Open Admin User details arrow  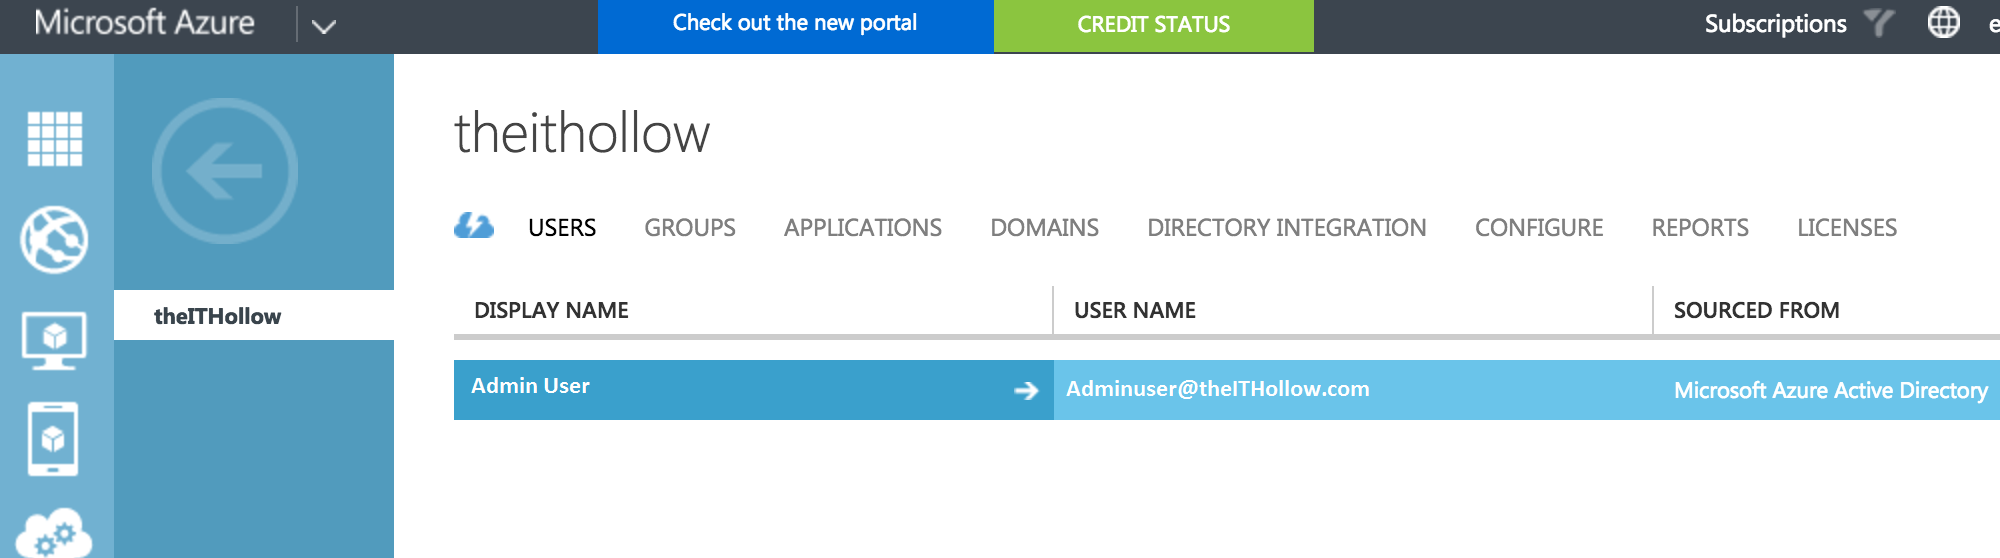pos(1026,390)
